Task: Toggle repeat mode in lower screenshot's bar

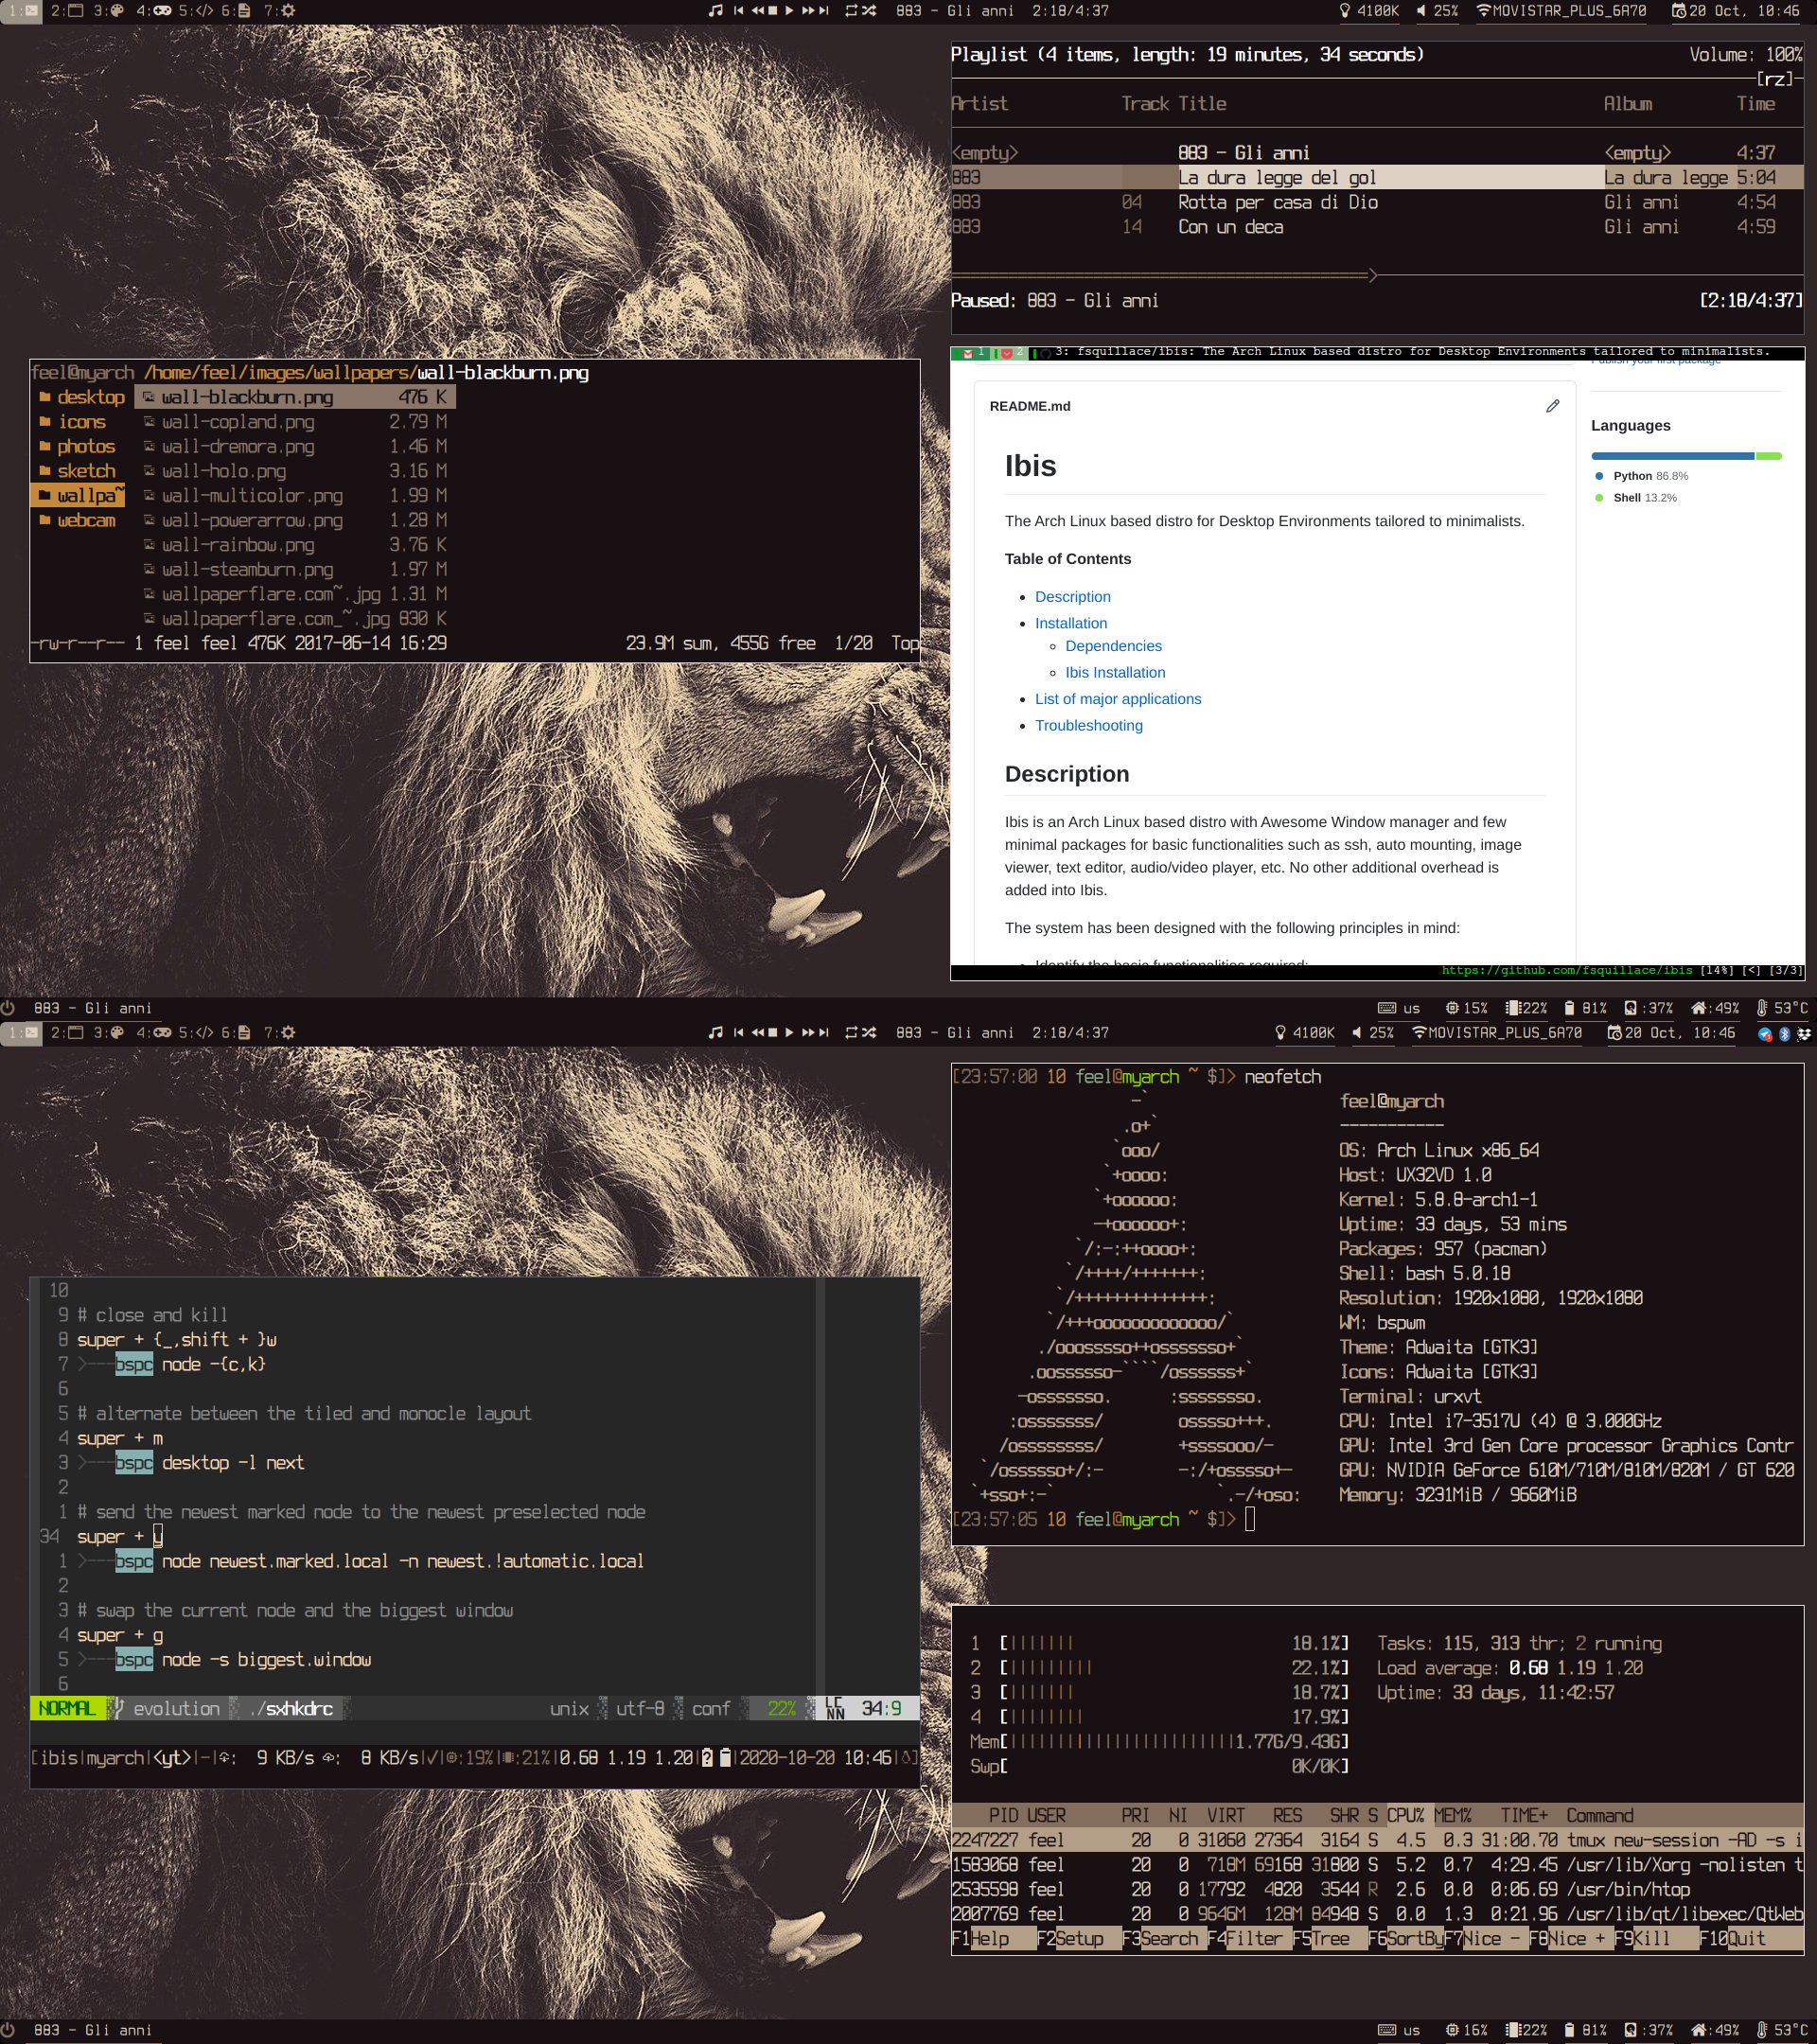Action: point(851,1032)
